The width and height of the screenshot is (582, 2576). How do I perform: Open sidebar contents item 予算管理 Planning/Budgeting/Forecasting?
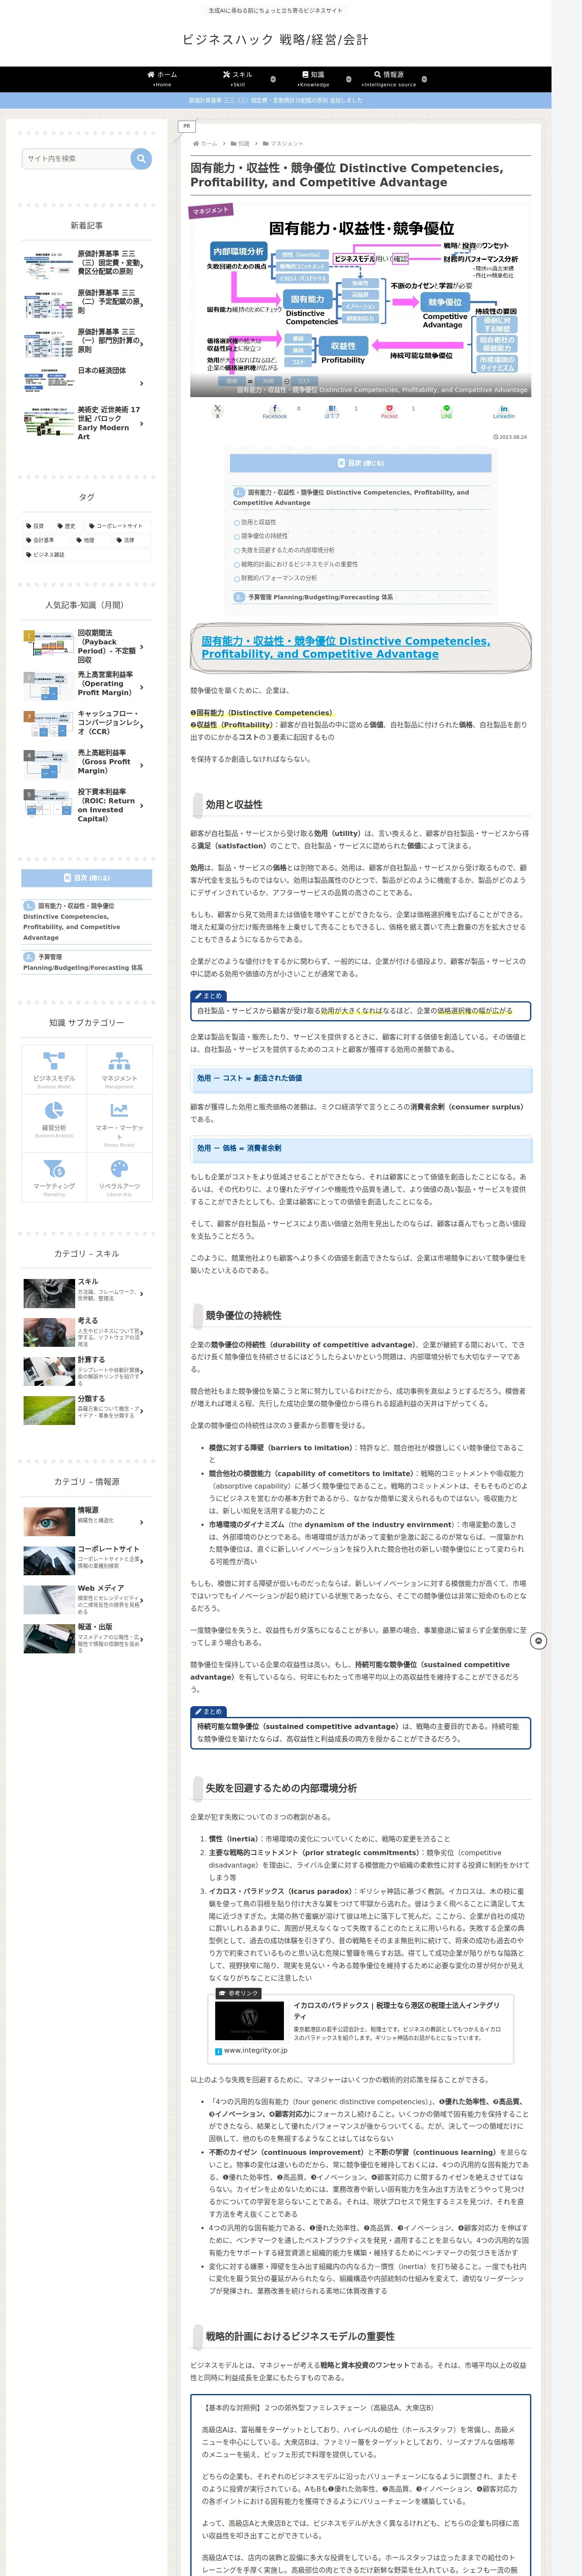point(82,962)
